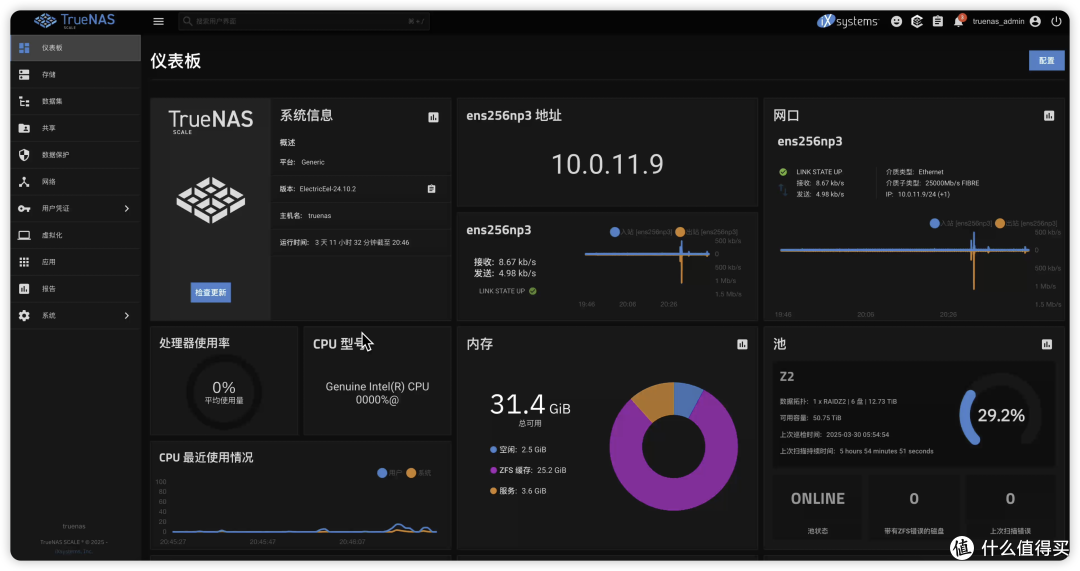1080x571 pixels.
Task: Open the reports icon on 池 card
Action: (x=1046, y=344)
